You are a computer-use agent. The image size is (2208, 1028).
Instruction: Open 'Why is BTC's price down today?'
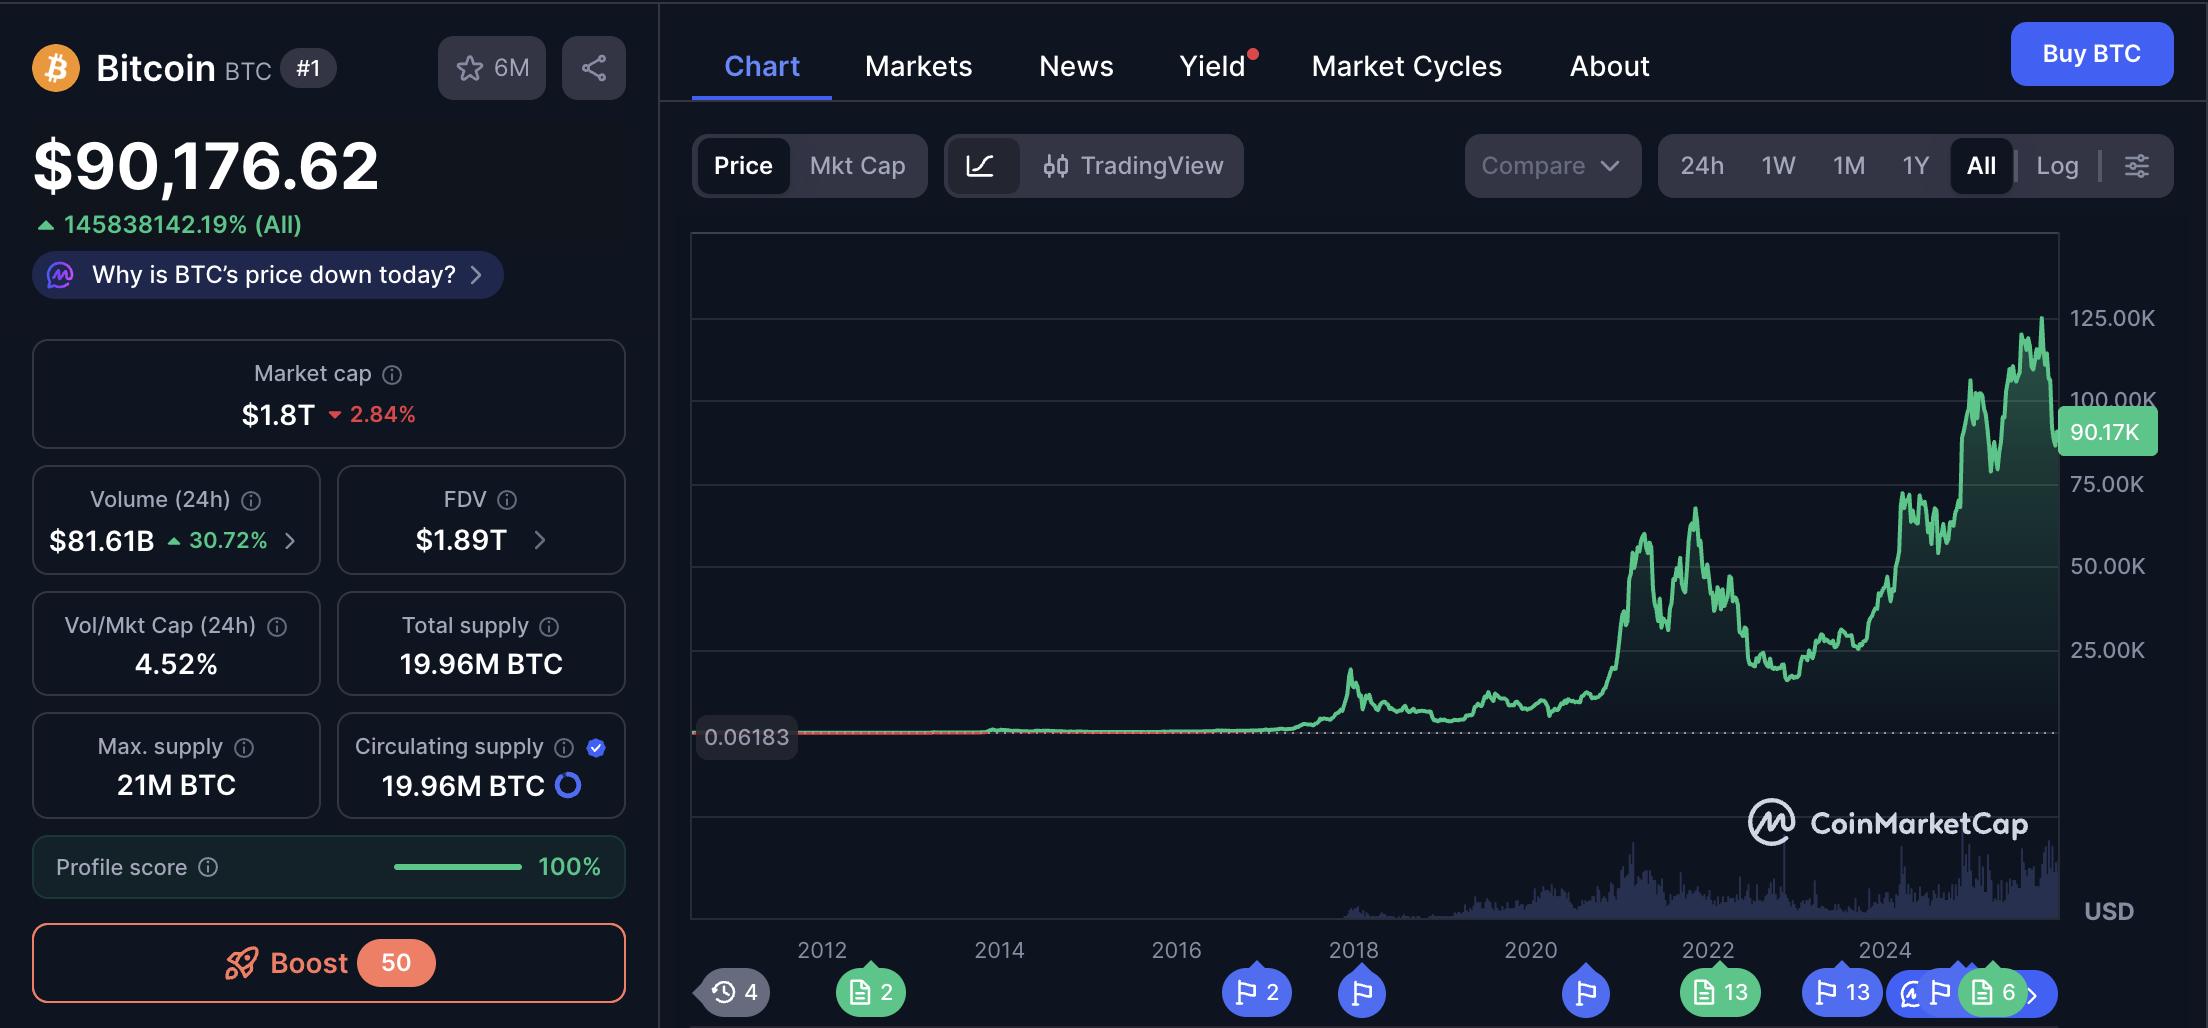[x=267, y=274]
